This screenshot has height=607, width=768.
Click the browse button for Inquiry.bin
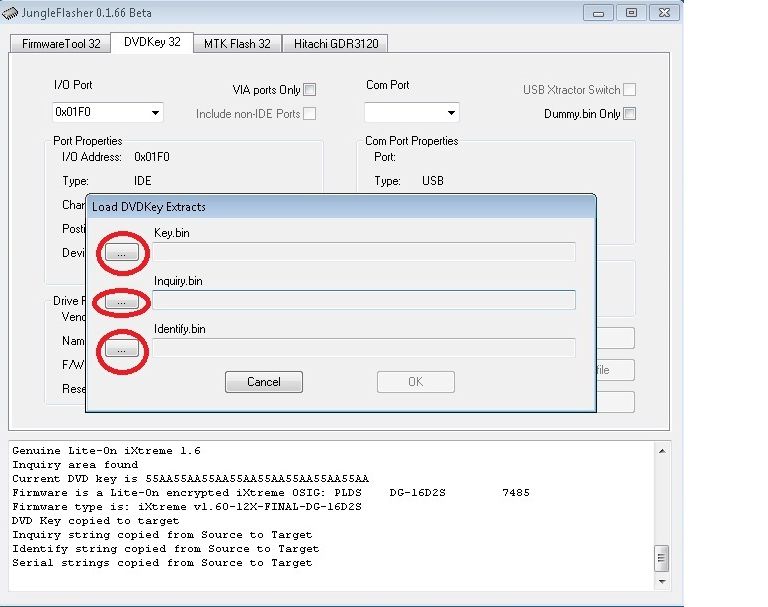[121, 301]
